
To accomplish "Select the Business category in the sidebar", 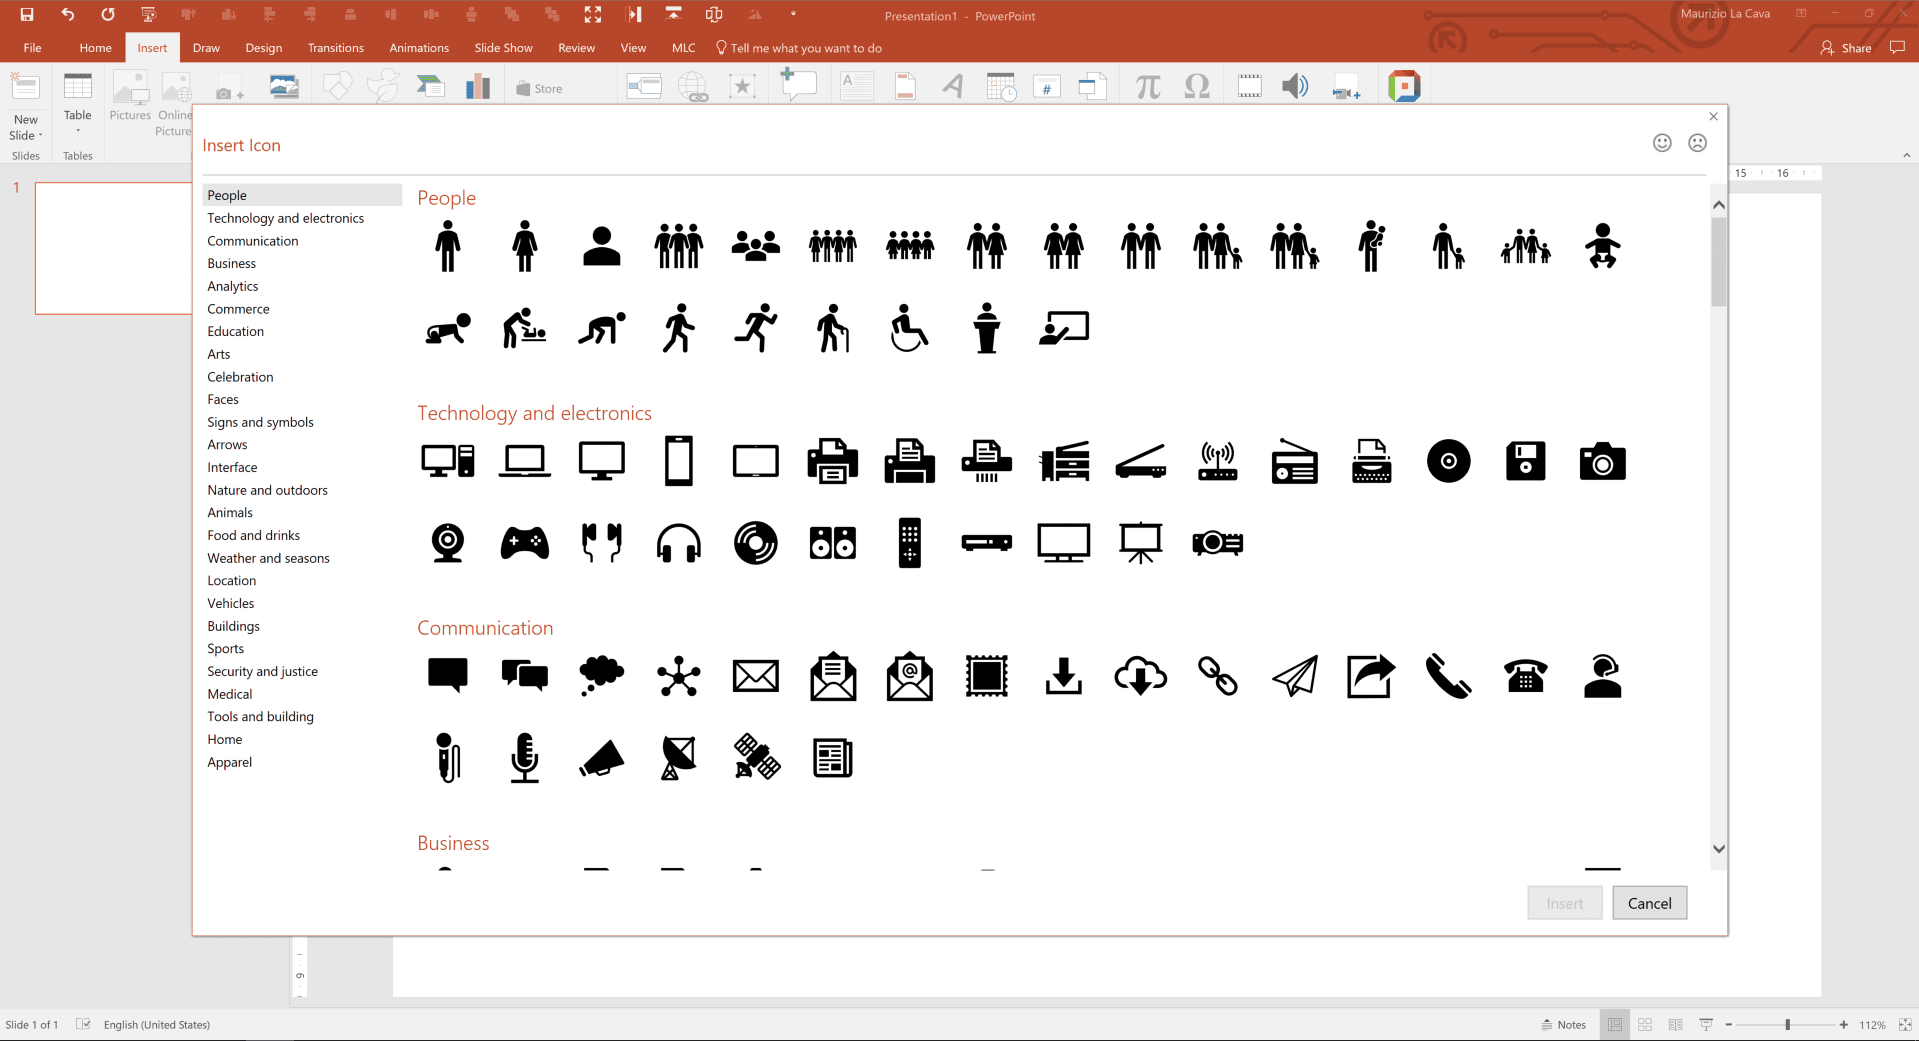I will tap(232, 263).
